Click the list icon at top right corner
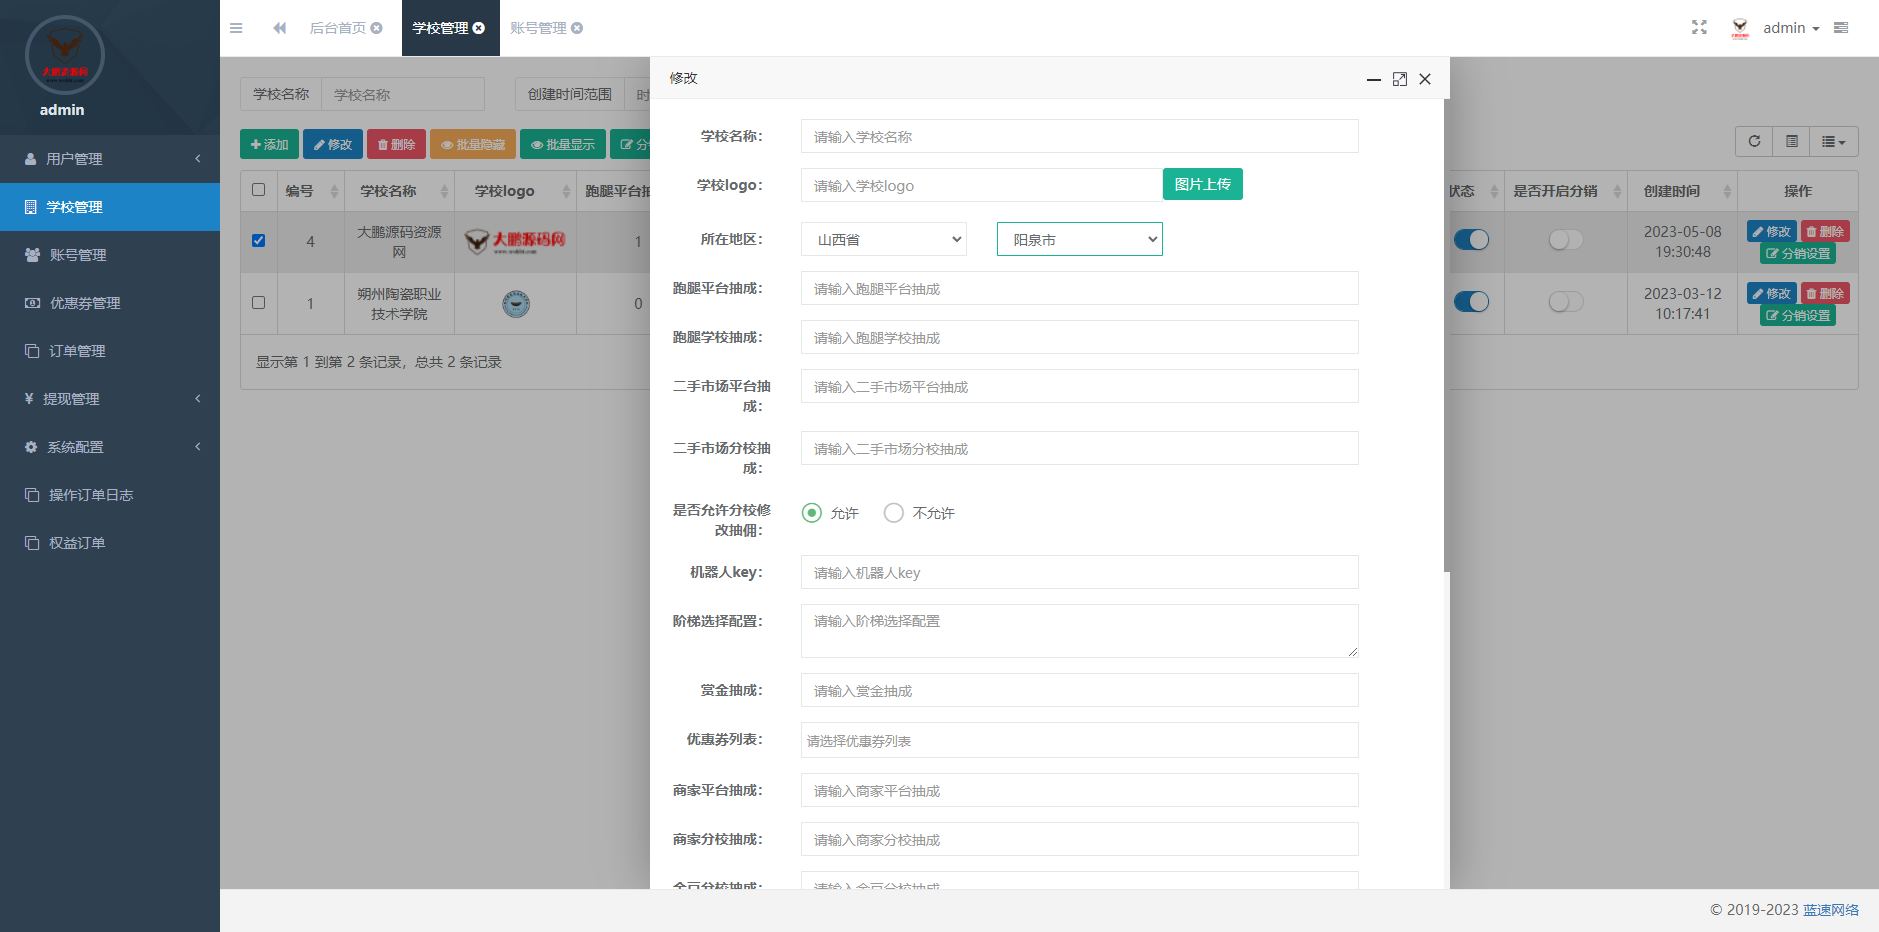Viewport: 1879px width, 932px height. [1840, 27]
